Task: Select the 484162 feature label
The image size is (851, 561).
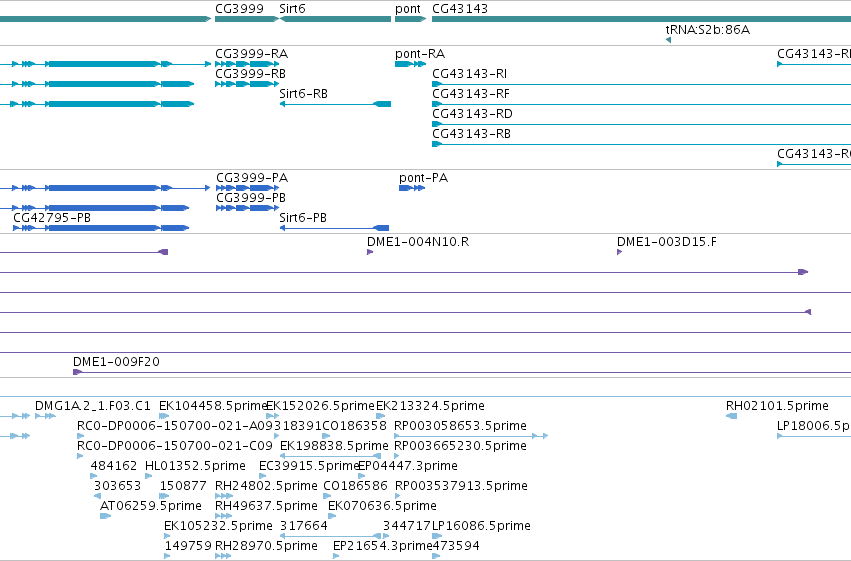Action: (x=114, y=466)
